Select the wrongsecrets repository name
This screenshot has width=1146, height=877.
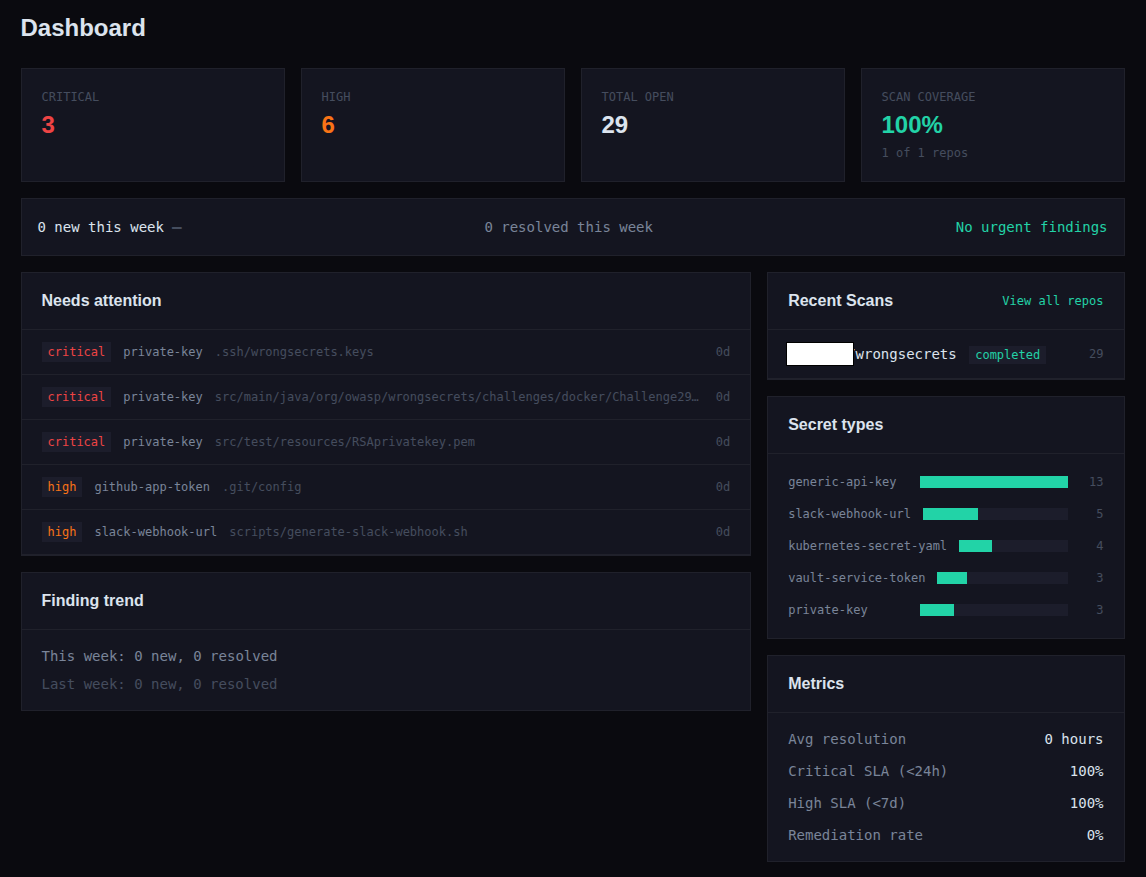(x=905, y=353)
